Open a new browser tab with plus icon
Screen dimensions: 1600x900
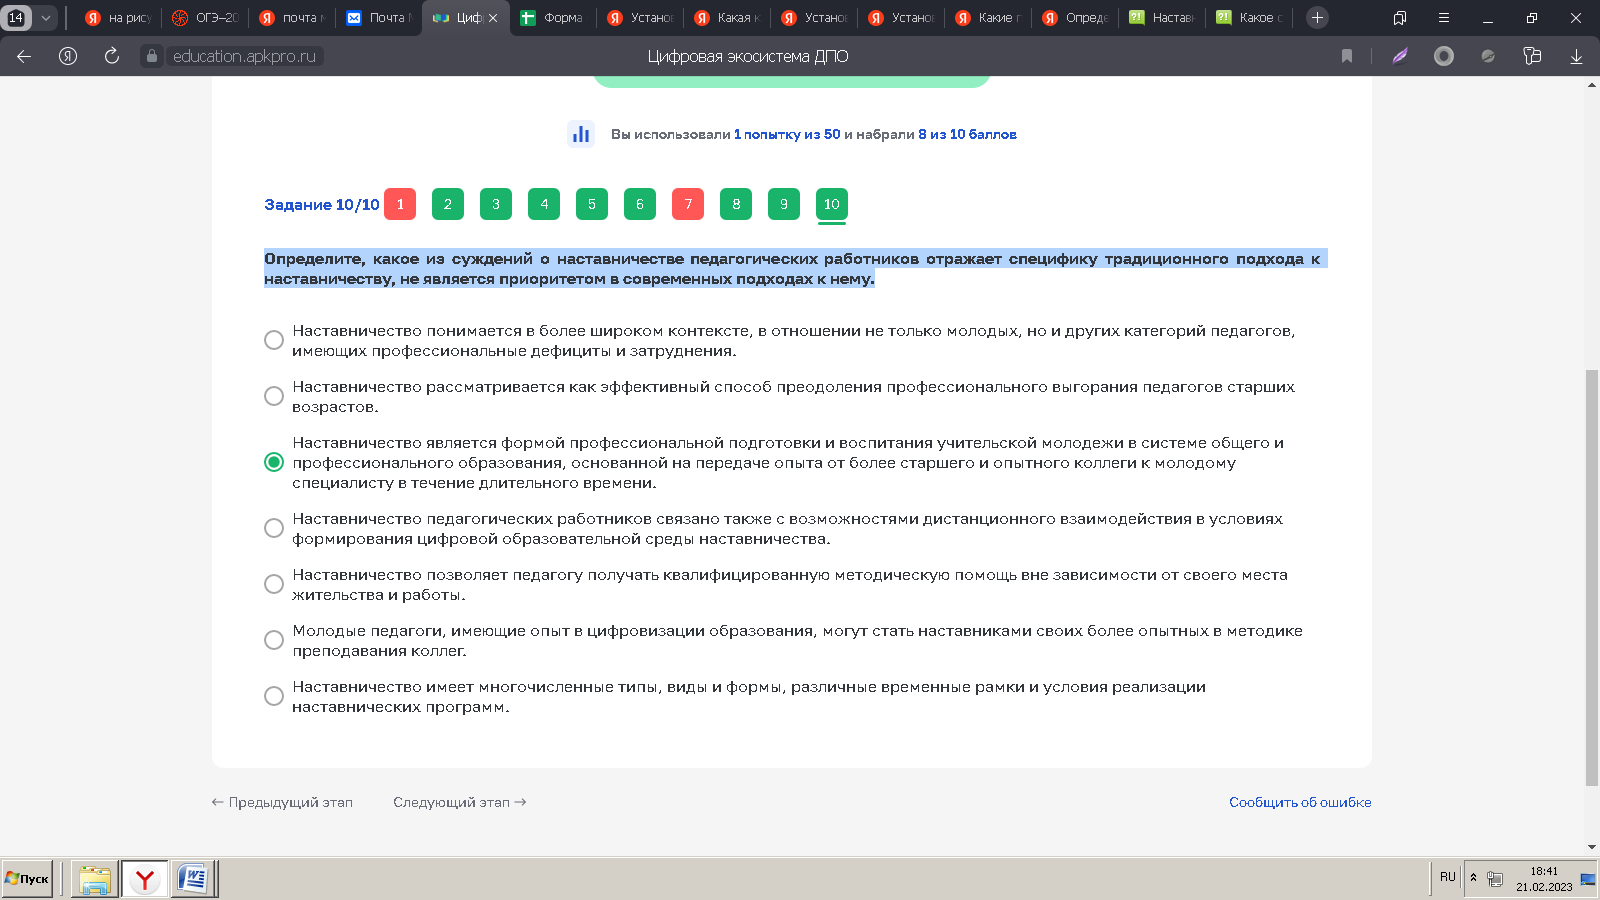1317,17
